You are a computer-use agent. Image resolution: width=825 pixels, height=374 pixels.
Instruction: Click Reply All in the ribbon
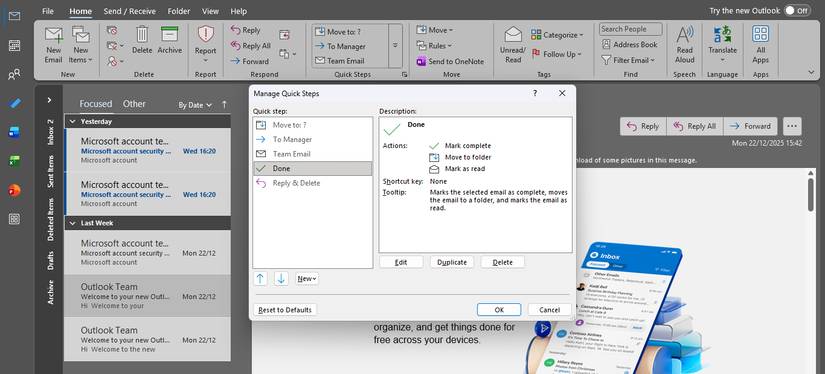click(x=251, y=46)
